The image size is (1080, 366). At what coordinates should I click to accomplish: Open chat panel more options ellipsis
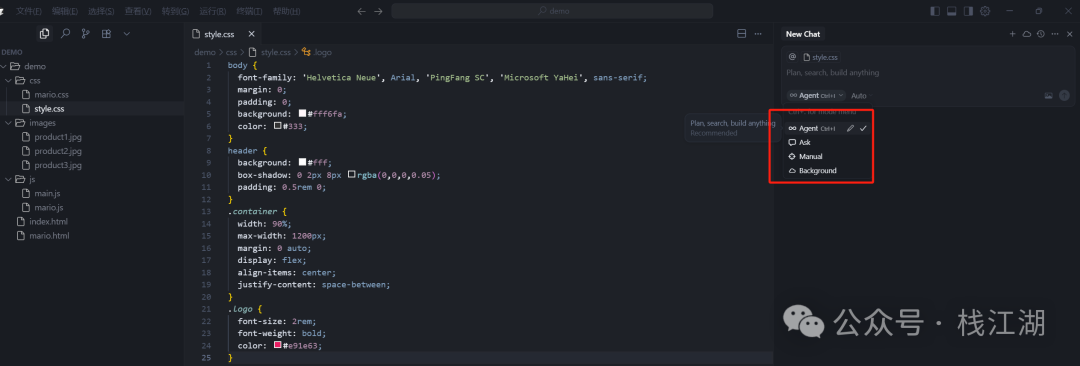1055,34
